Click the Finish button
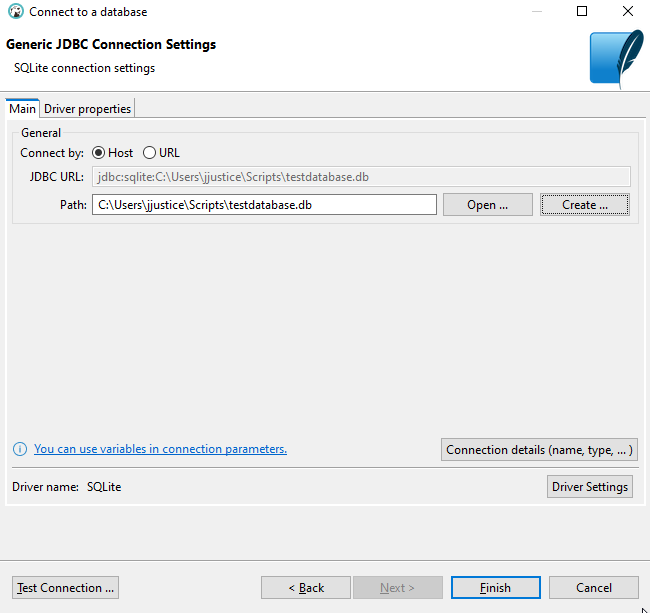This screenshot has width=650, height=613. (495, 588)
